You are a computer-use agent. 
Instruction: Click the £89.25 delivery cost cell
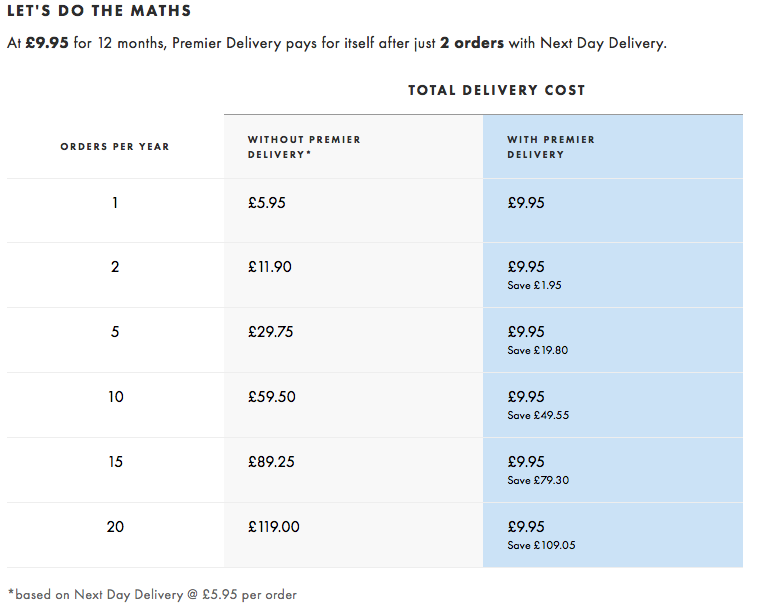pyautogui.click(x=272, y=462)
